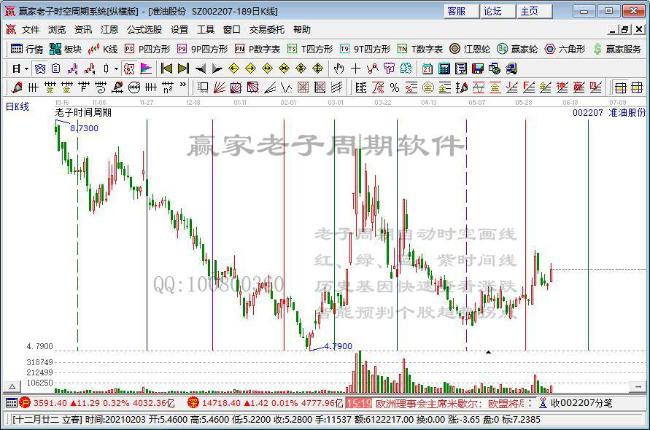The height and width of the screenshot is (430, 650).
Task: Click the 8.7300 high price label
Action: [x=85, y=128]
